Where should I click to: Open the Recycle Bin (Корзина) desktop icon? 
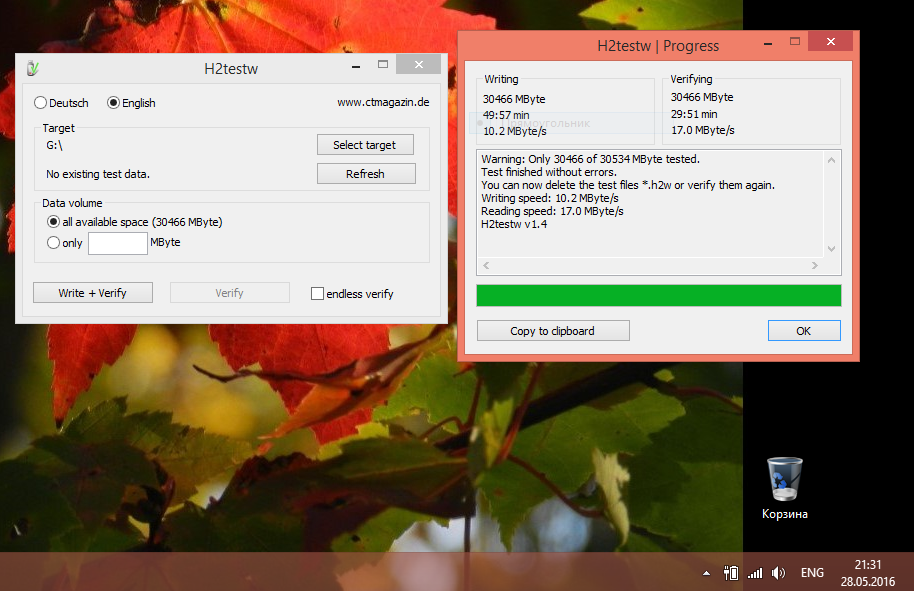click(784, 486)
